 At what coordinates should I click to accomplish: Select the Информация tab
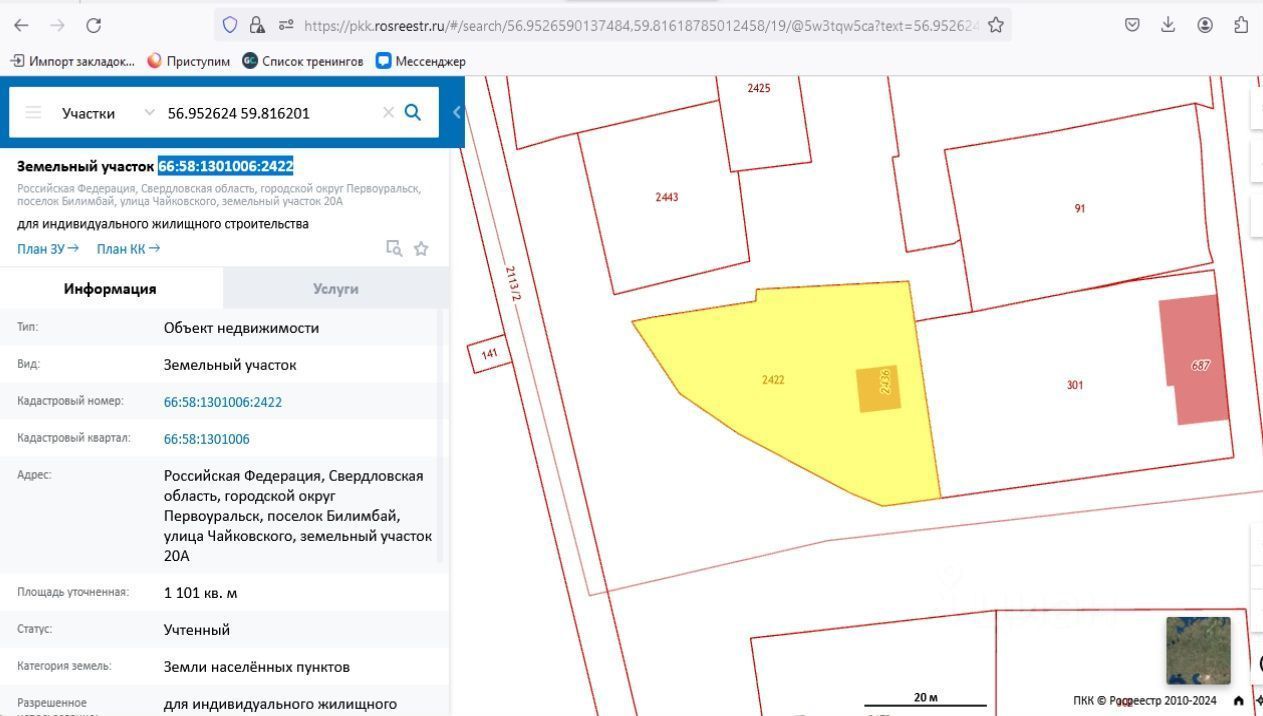click(110, 289)
